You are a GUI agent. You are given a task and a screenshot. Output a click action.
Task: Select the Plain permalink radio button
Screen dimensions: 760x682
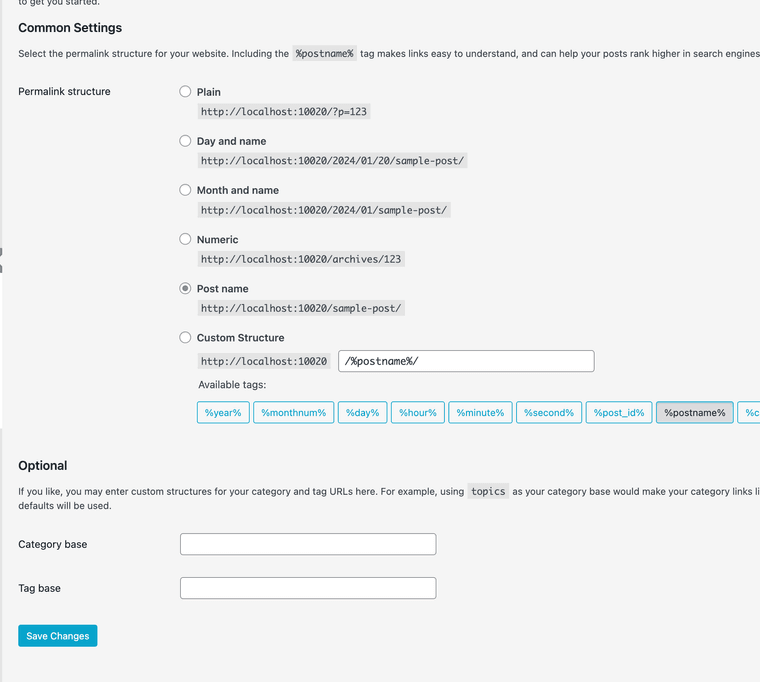pos(185,92)
